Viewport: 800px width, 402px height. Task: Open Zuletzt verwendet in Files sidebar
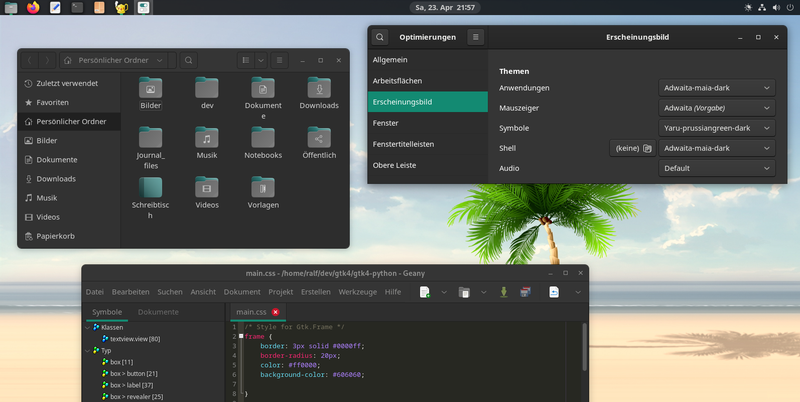click(69, 83)
